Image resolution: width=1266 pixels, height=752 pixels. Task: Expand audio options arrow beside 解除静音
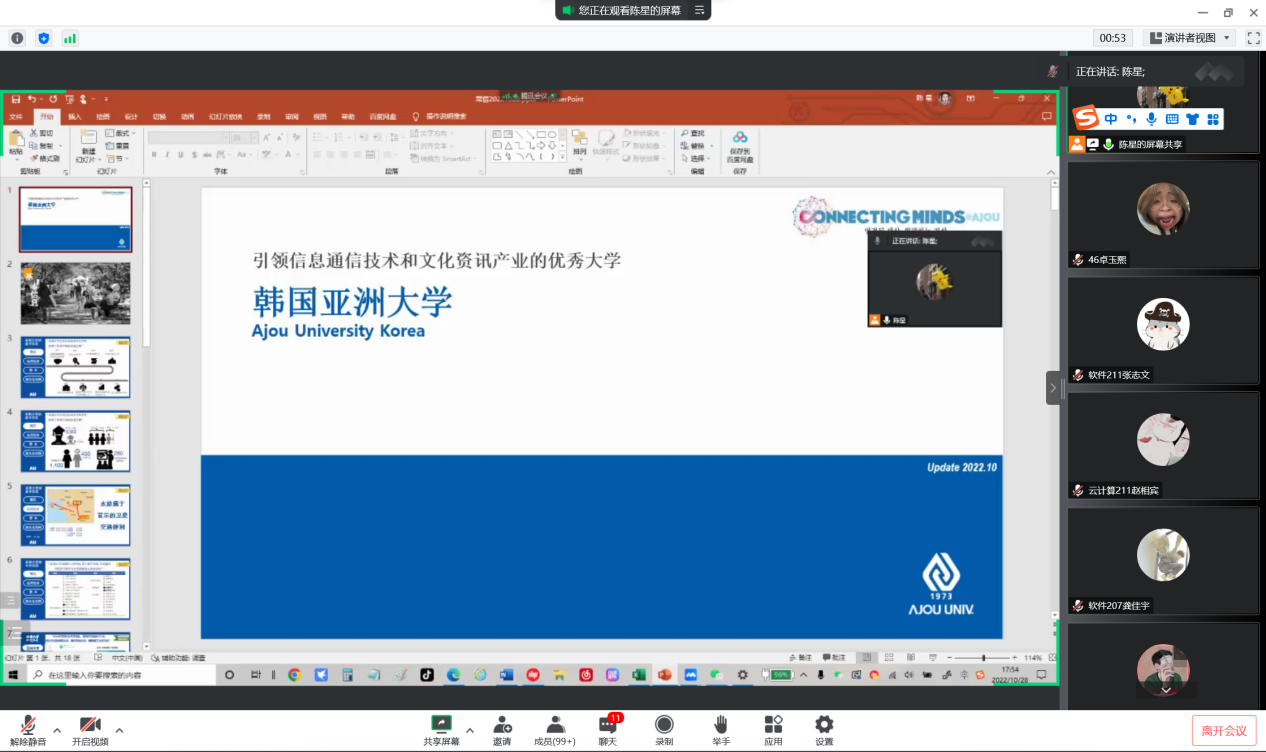point(57,729)
